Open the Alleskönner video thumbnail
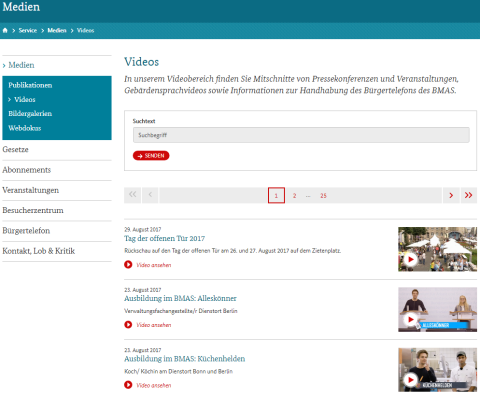Image resolution: width=480 pixels, height=398 pixels. tap(437, 310)
